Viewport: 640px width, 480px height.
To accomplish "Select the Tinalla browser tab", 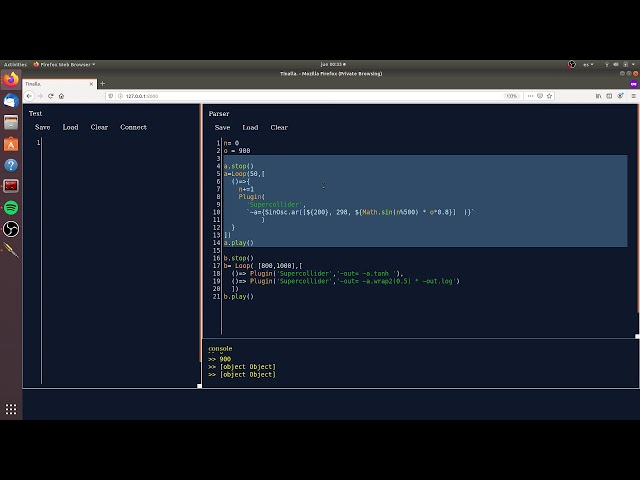I will pos(59,84).
